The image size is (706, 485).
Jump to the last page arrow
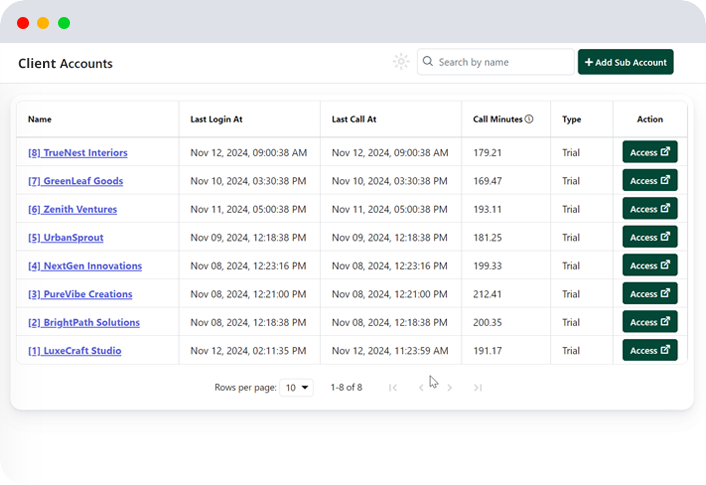[x=478, y=387]
